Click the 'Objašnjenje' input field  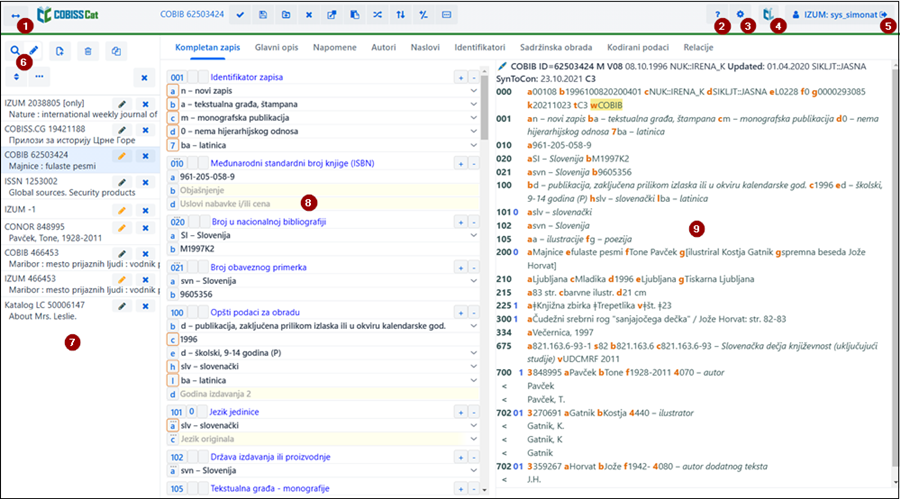coord(328,190)
